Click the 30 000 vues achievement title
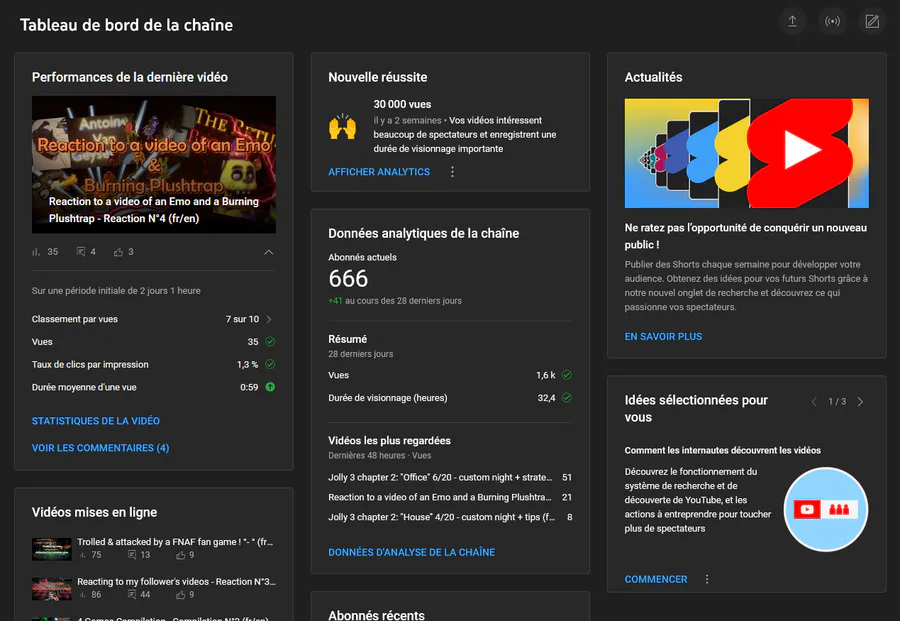The image size is (900, 621). tap(402, 104)
